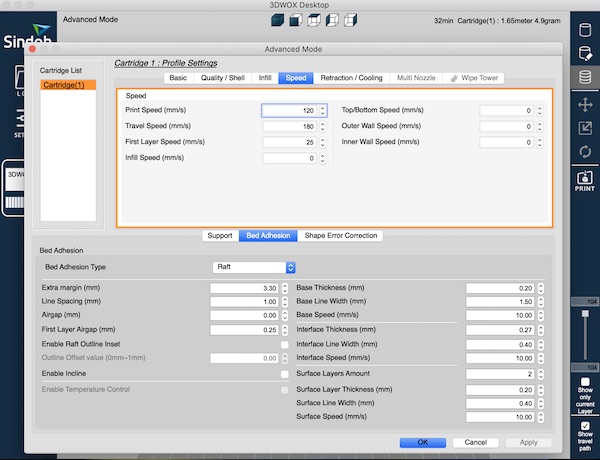Viewport: 600px width, 460px height.
Task: Click the Print Speed input field
Action: 290,111
